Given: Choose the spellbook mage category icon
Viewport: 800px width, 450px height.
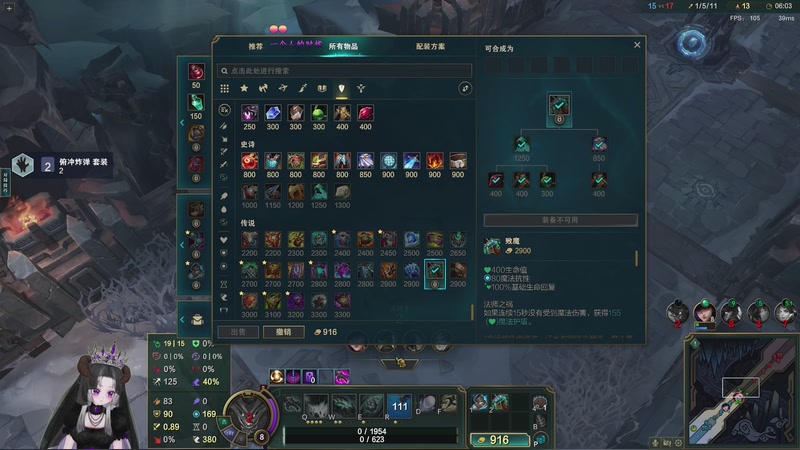Looking at the screenshot, I should [322, 88].
